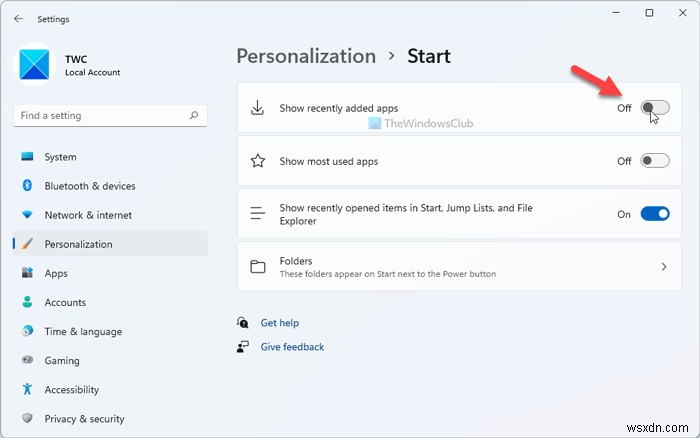Click 'These folders appear on Start' description
The height and width of the screenshot is (438, 700).
coord(388,274)
